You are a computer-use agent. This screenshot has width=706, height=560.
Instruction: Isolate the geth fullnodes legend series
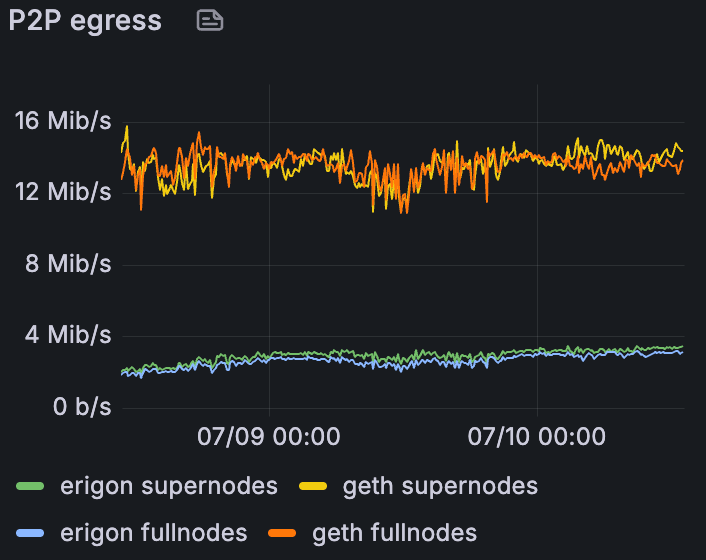[394, 533]
